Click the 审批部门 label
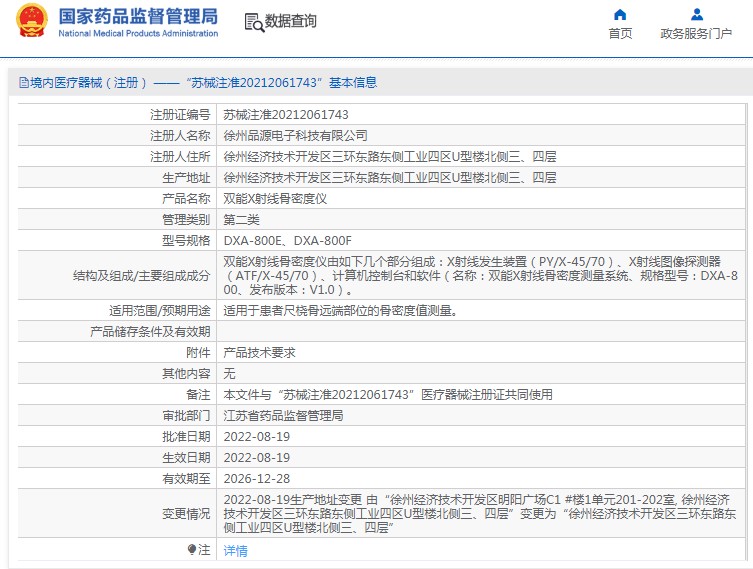The width and height of the screenshot is (753, 569). tap(186, 416)
